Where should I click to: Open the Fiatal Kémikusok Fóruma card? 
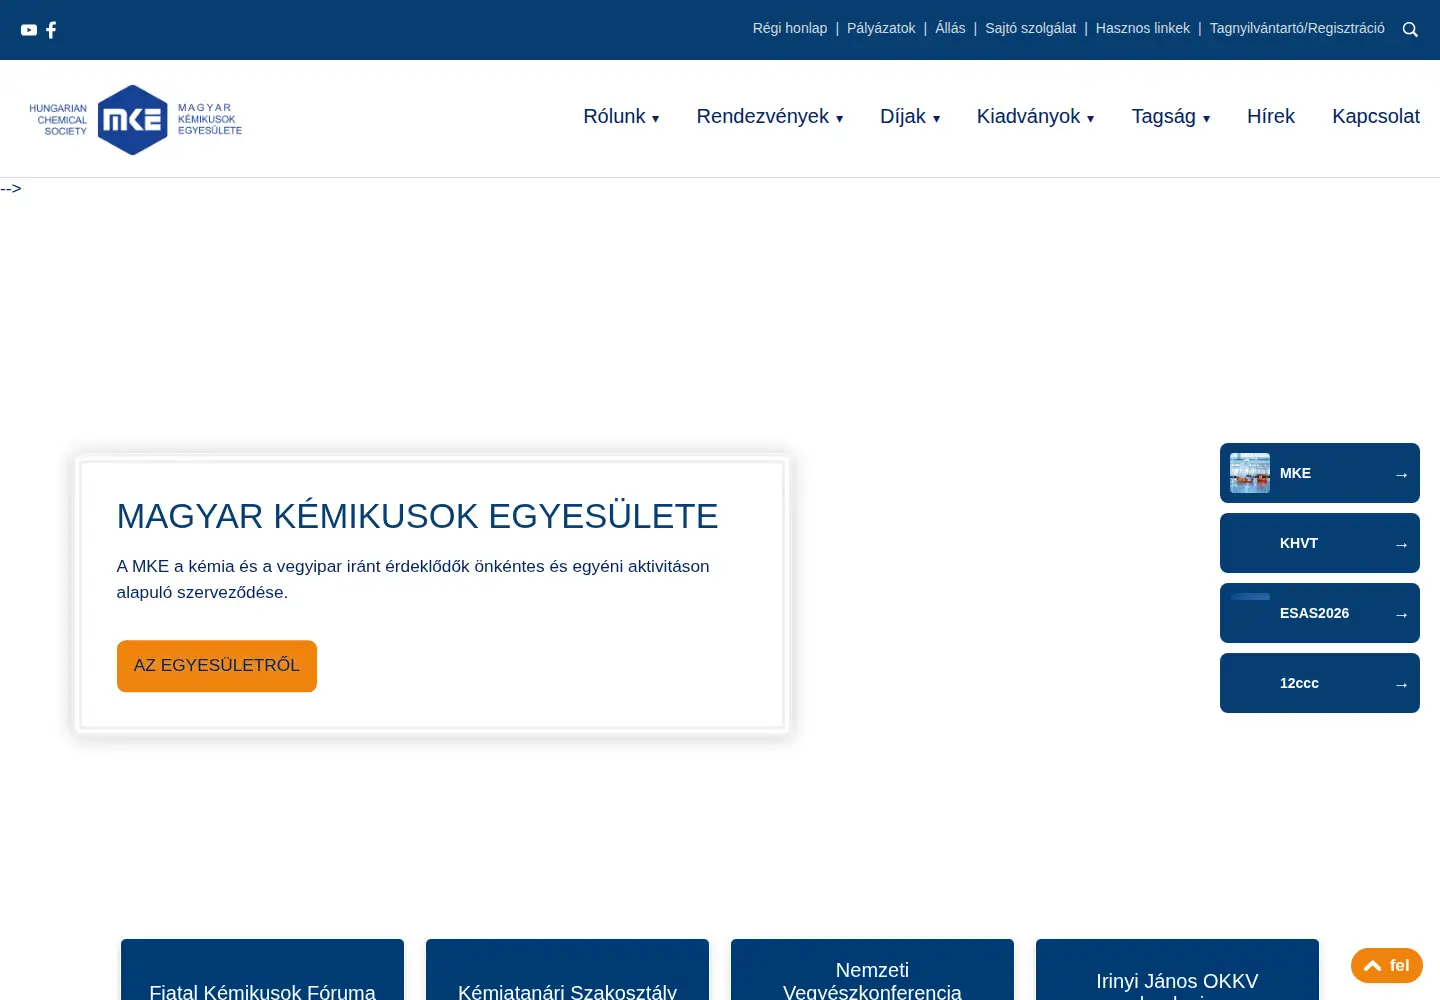click(x=262, y=970)
